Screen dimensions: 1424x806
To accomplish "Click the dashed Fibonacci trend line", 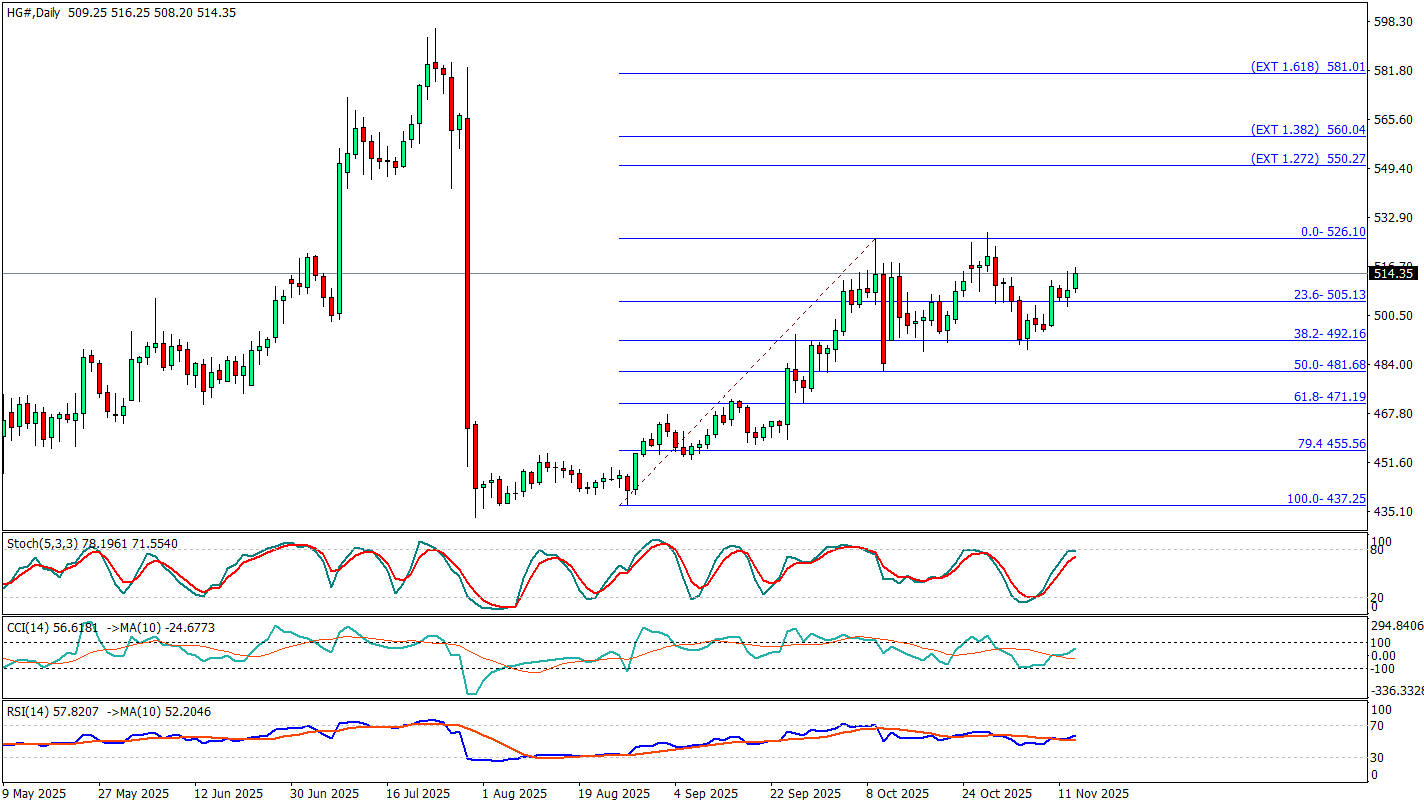I will click(x=750, y=371).
